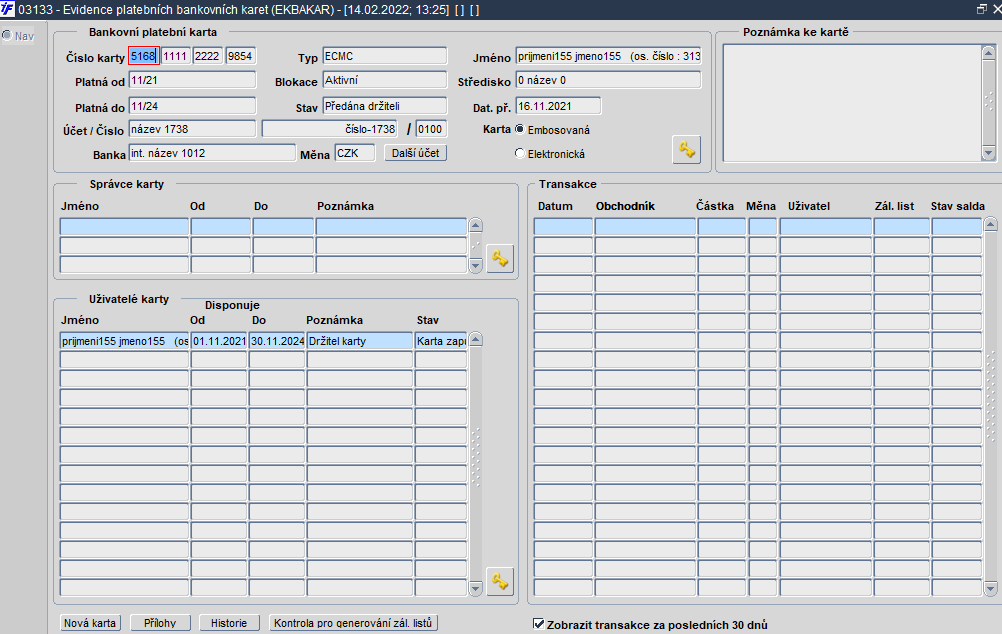
Task: Click the Měna field showing CZK
Action: [x=355, y=153]
